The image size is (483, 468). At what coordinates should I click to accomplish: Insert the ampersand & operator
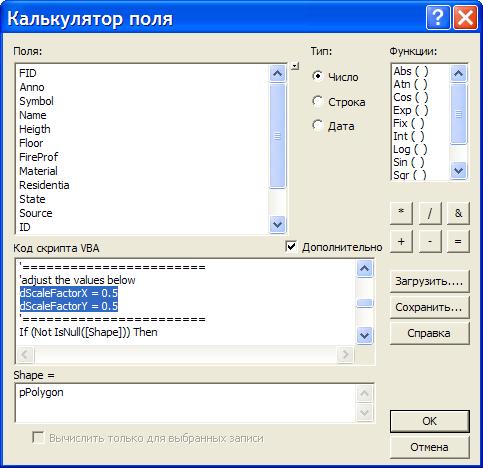point(458,213)
